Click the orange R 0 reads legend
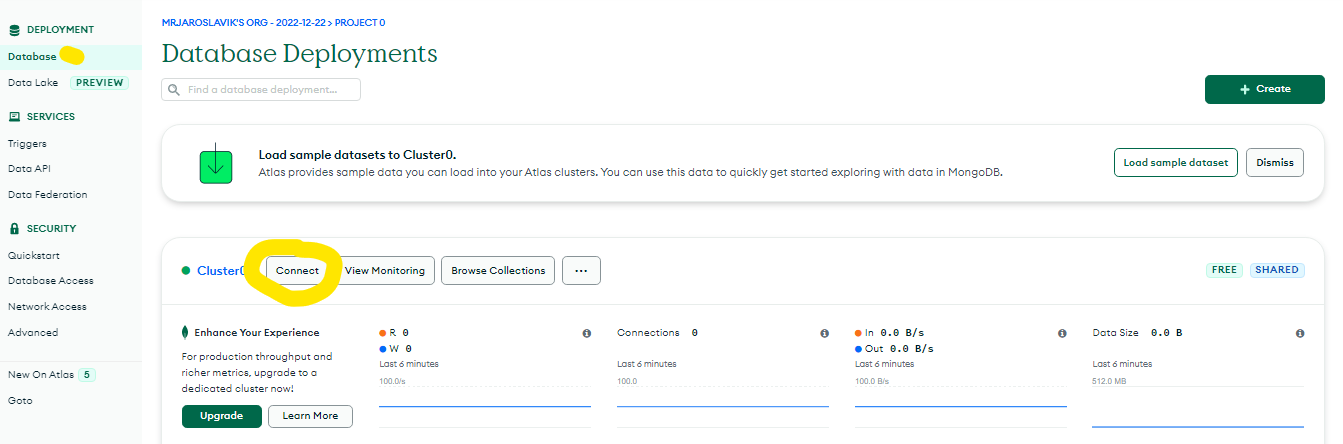This screenshot has width=1343, height=444. click(x=394, y=332)
